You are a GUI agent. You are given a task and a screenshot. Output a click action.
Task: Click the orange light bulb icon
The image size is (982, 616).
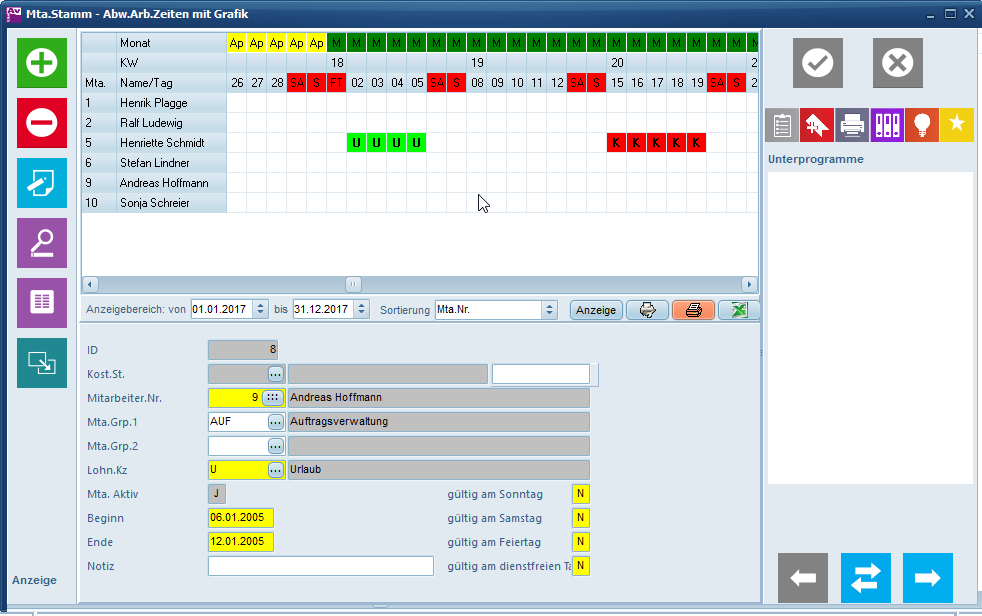(x=922, y=125)
